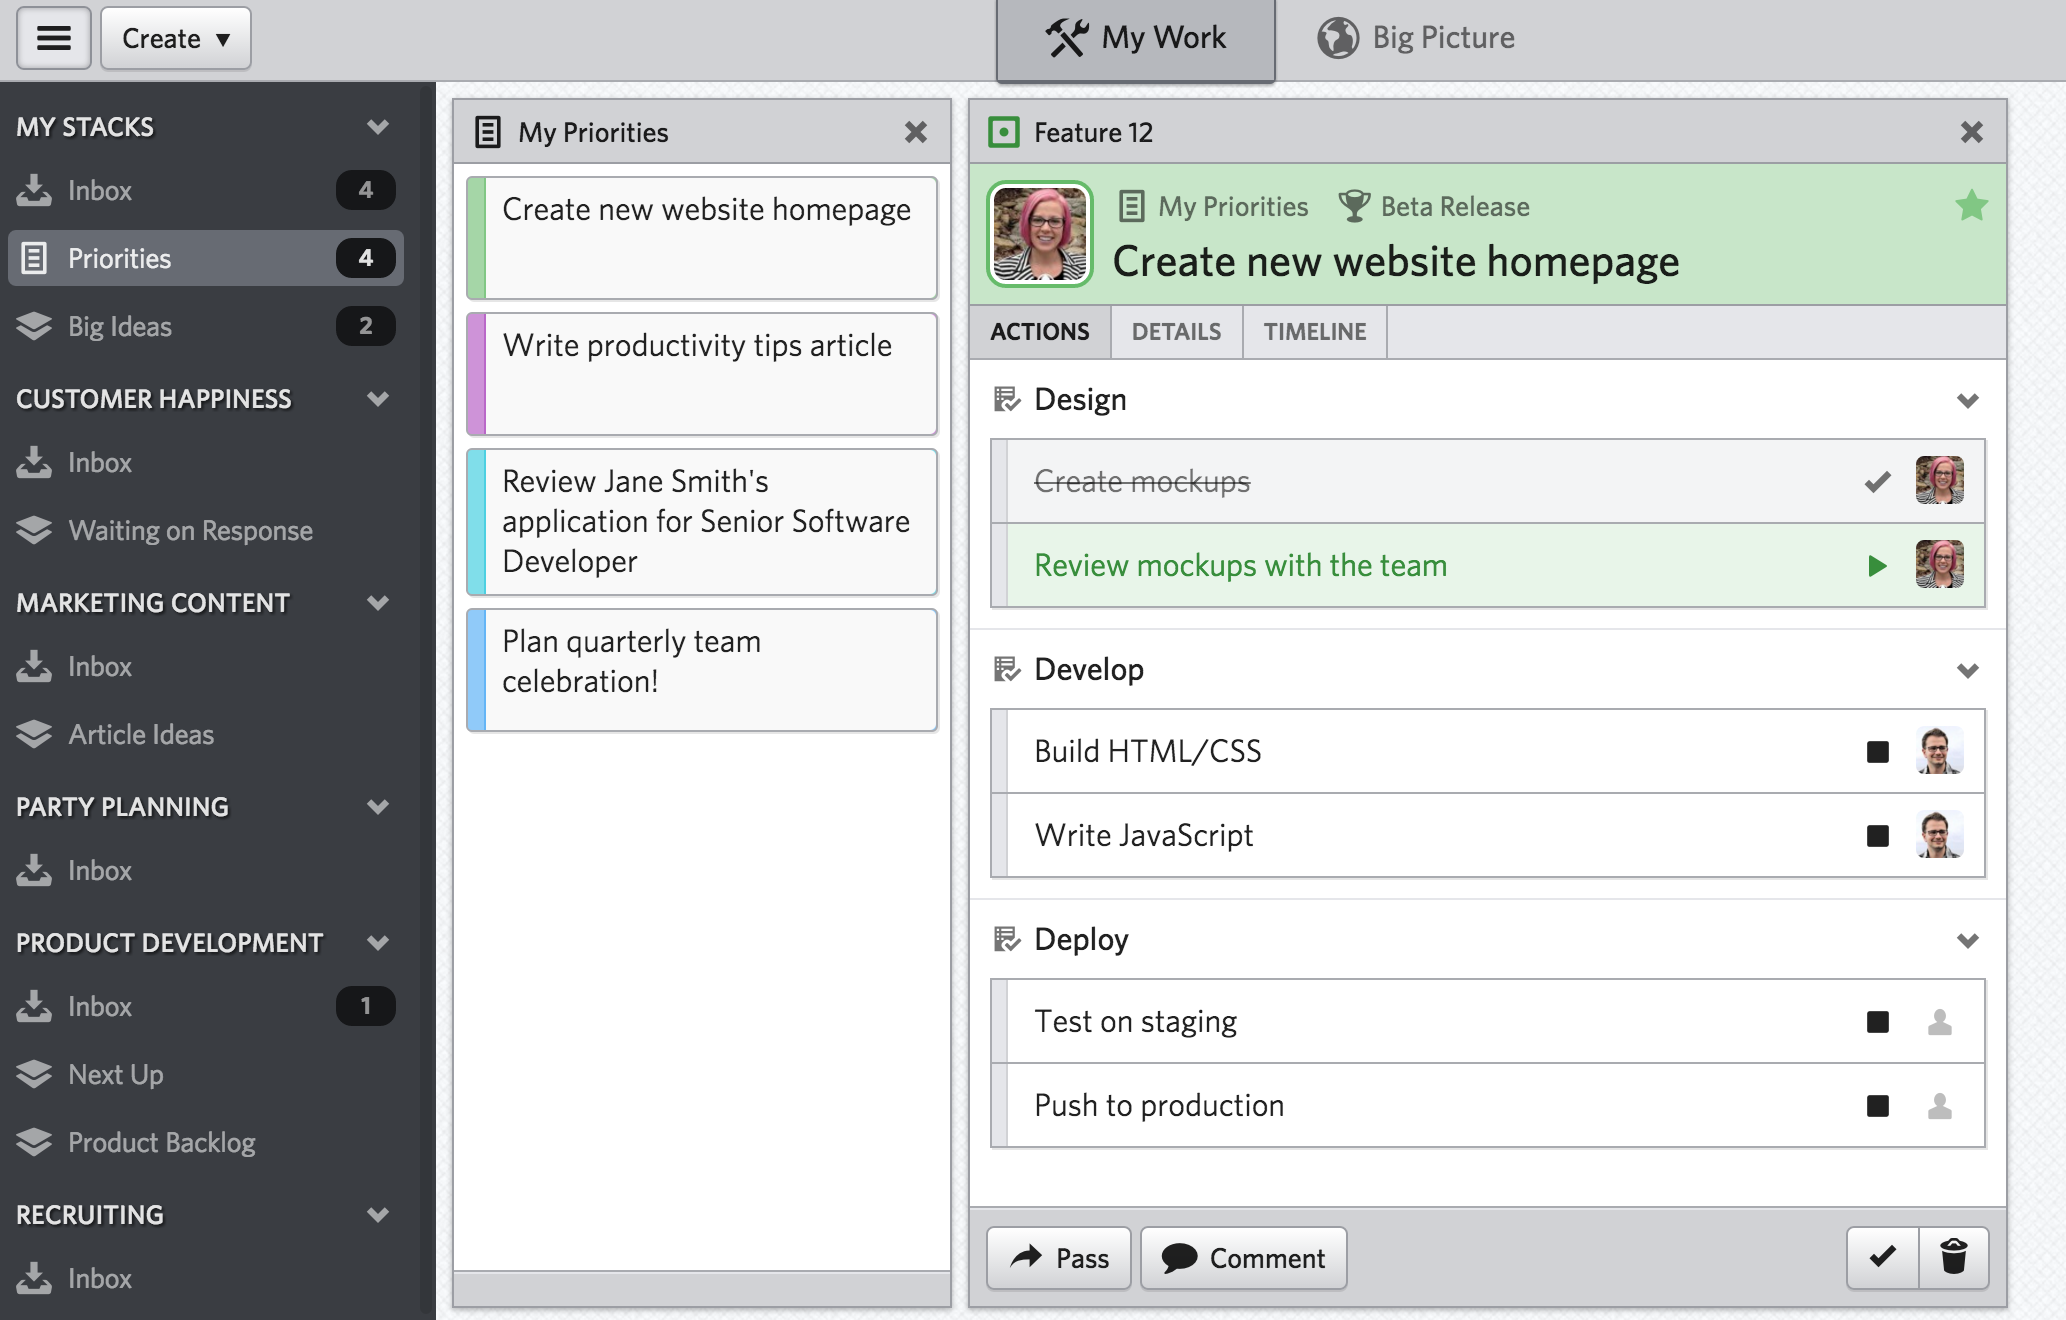This screenshot has width=2066, height=1320.
Task: Toggle the completed Create mockups checkmark
Action: pyautogui.click(x=1877, y=482)
